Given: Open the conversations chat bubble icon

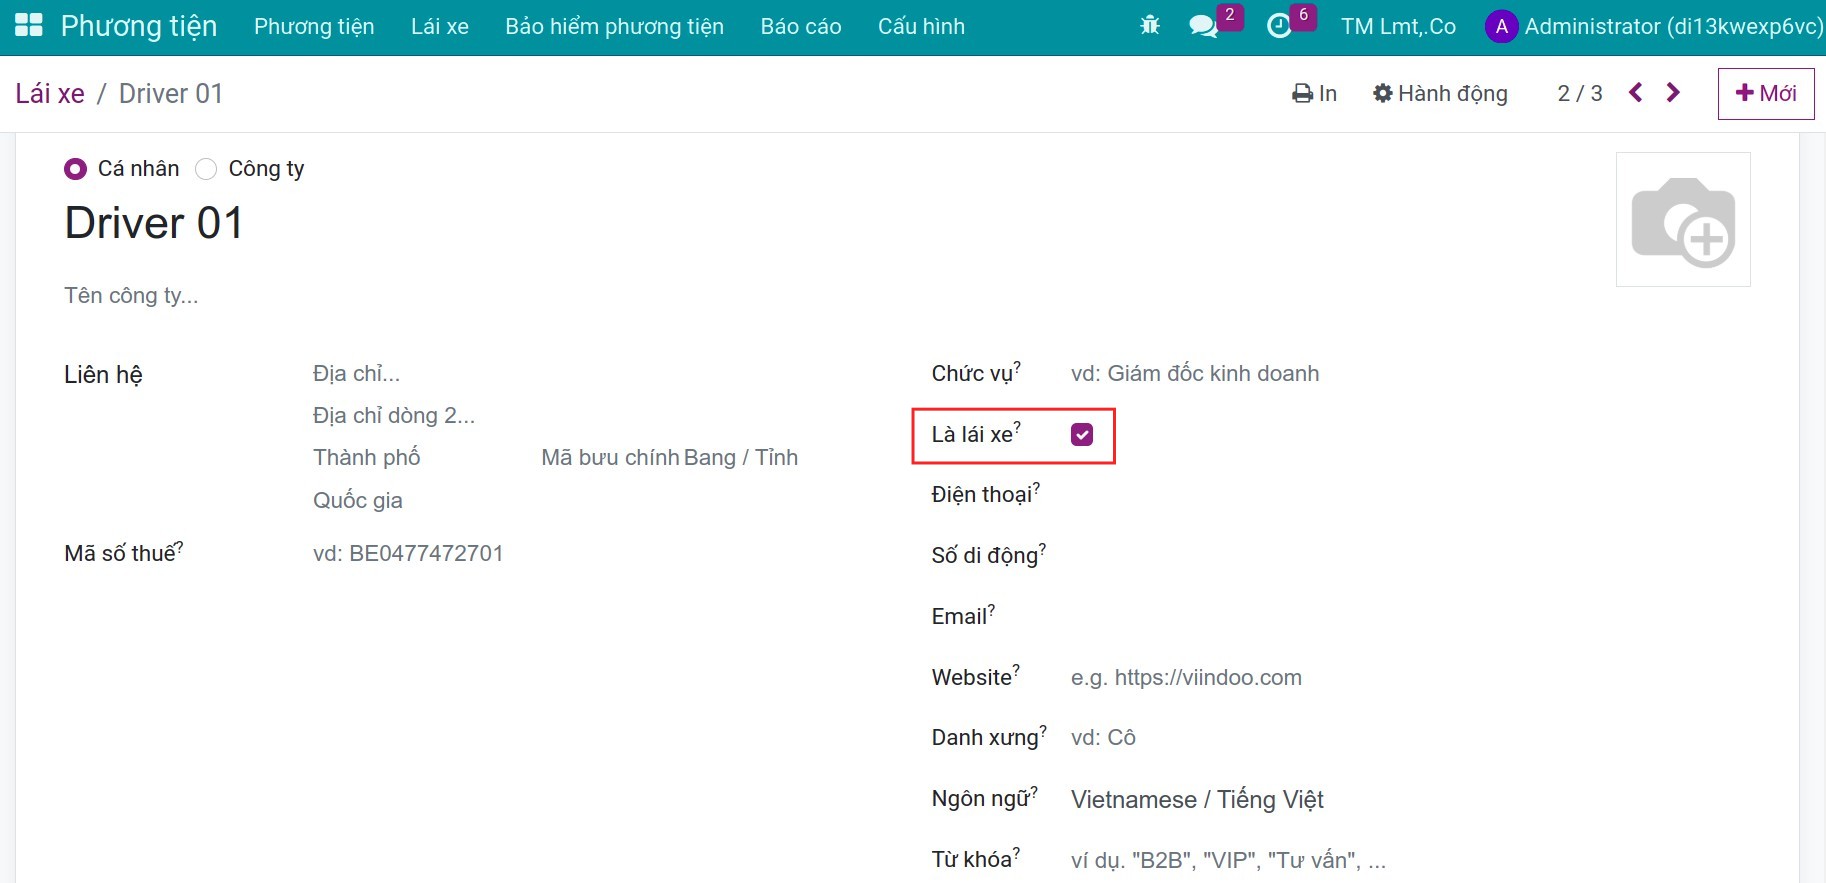Looking at the screenshot, I should pos(1203,26).
